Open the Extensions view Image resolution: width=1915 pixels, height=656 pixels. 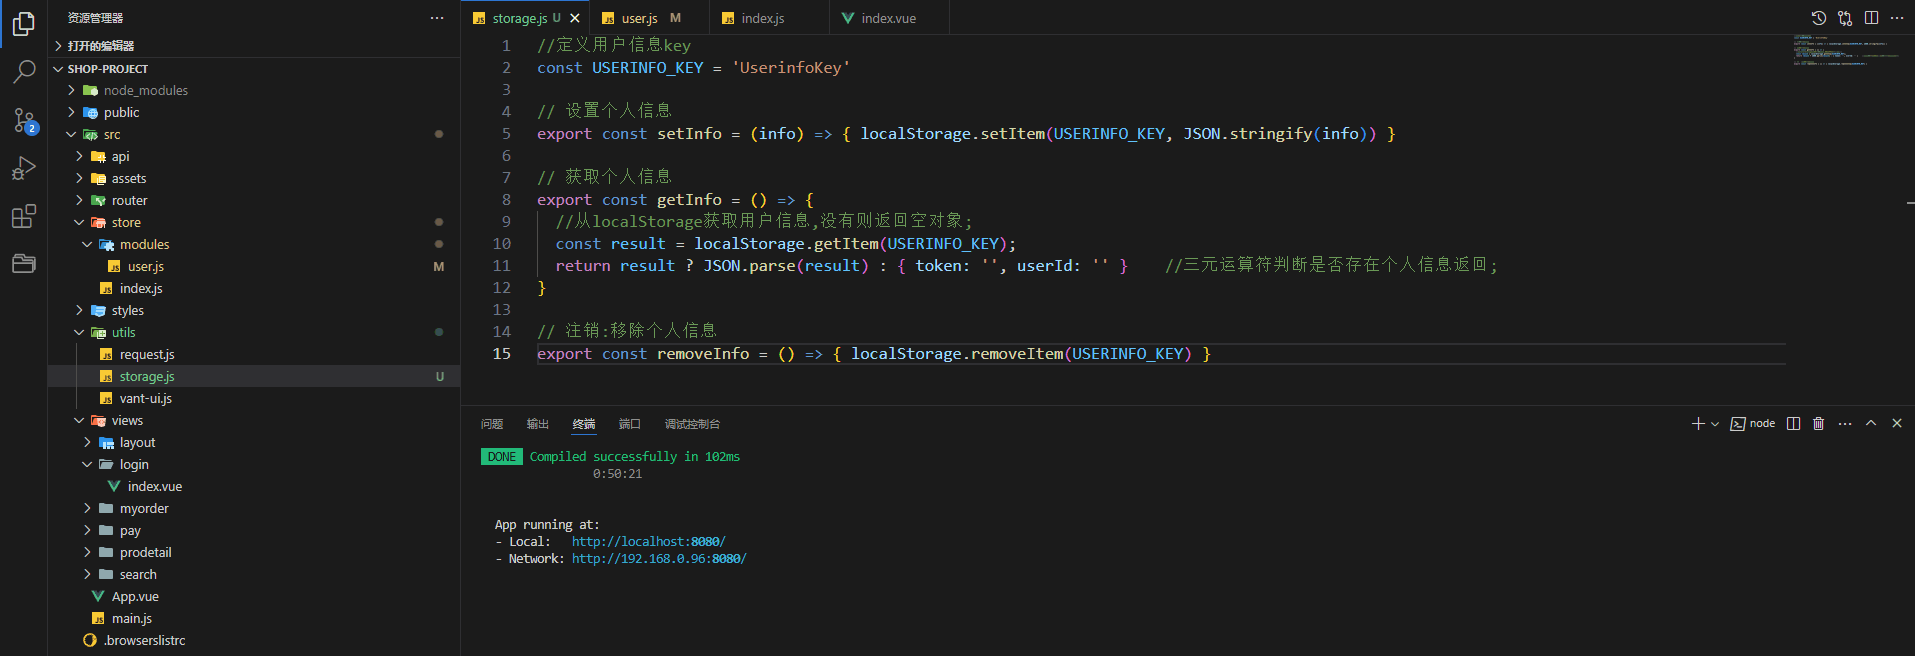[24, 216]
